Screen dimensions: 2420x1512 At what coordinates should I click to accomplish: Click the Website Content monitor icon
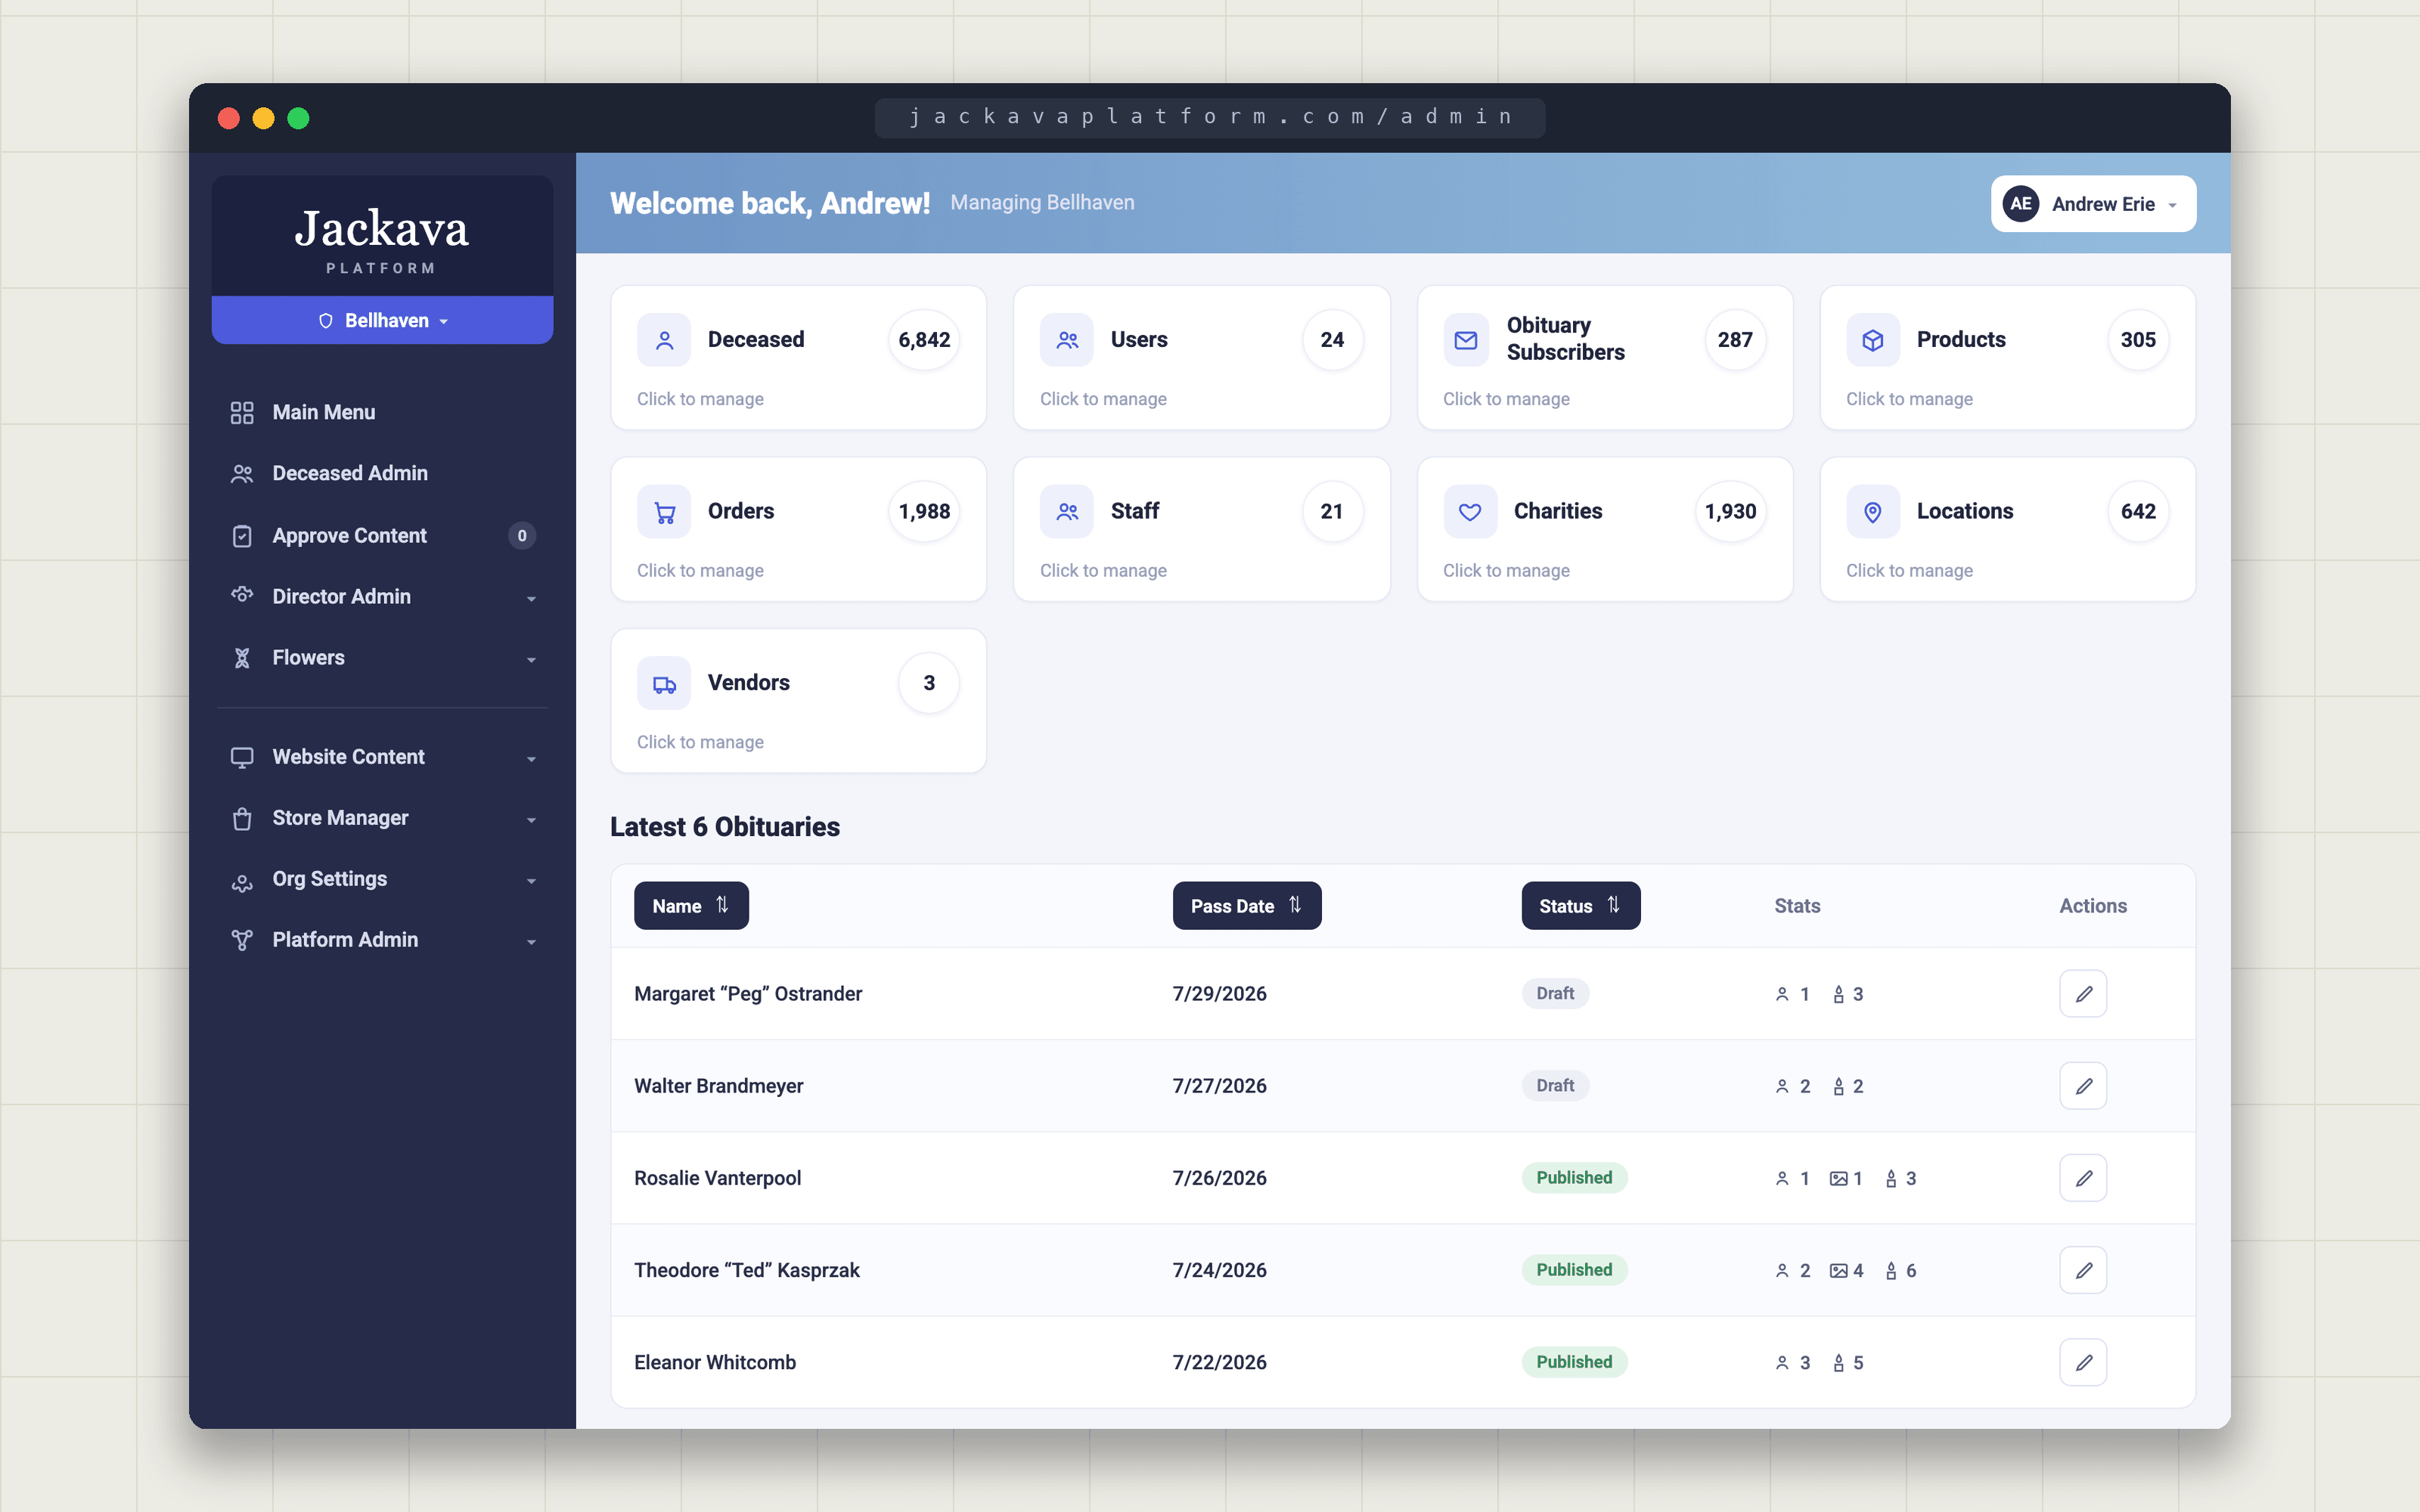242,757
